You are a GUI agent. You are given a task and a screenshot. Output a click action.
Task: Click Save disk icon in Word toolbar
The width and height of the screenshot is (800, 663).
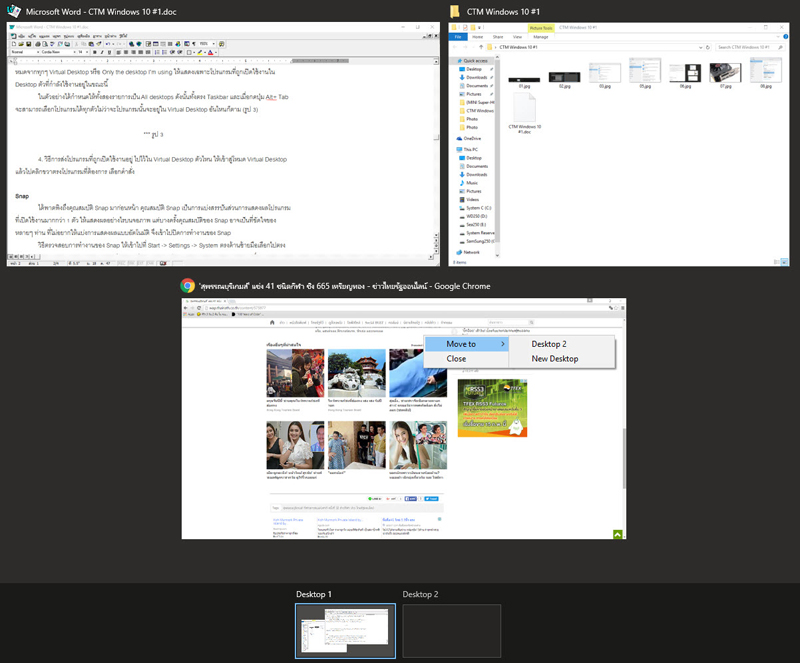click(29, 44)
